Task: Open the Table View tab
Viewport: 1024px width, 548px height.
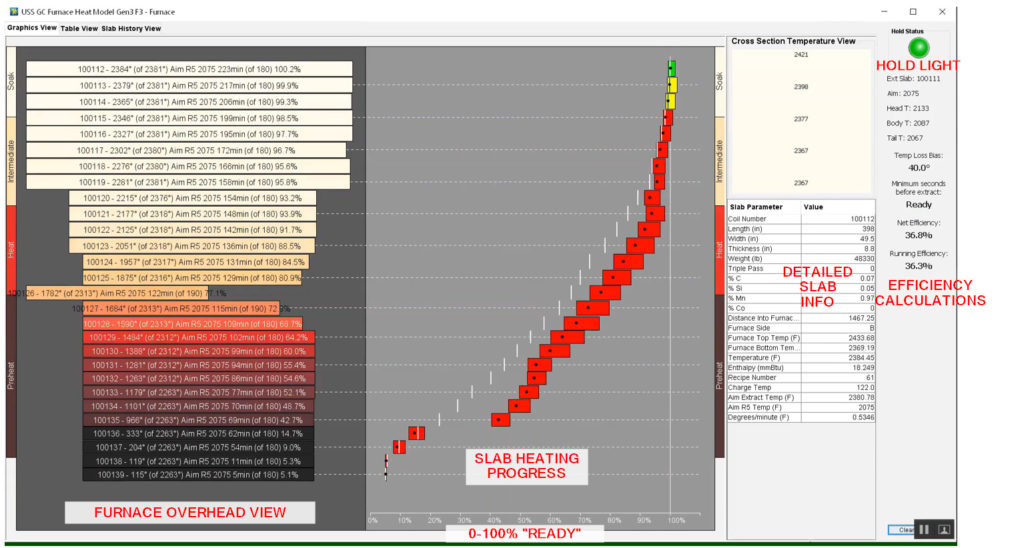Action: pyautogui.click(x=79, y=29)
